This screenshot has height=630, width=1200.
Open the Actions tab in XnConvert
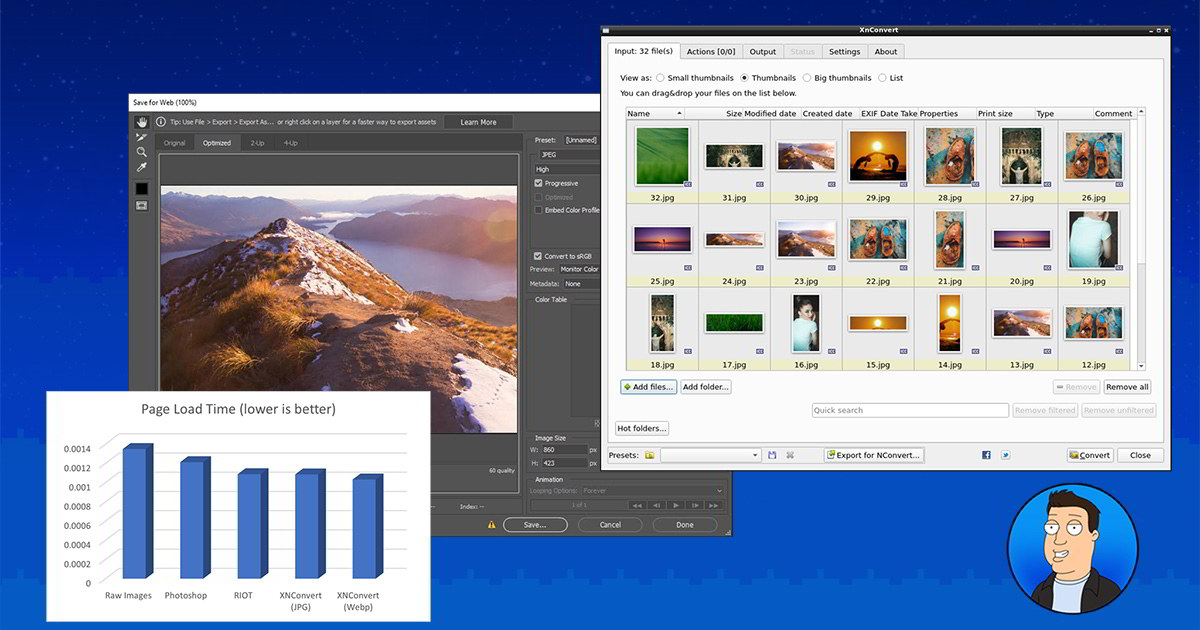pyautogui.click(x=710, y=51)
